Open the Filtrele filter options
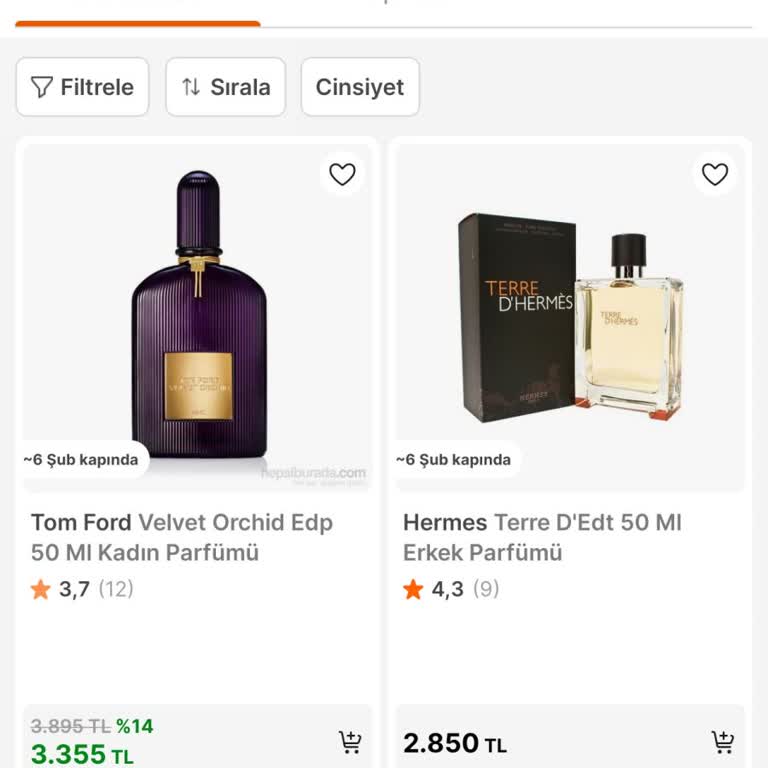This screenshot has height=768, width=768. click(82, 87)
